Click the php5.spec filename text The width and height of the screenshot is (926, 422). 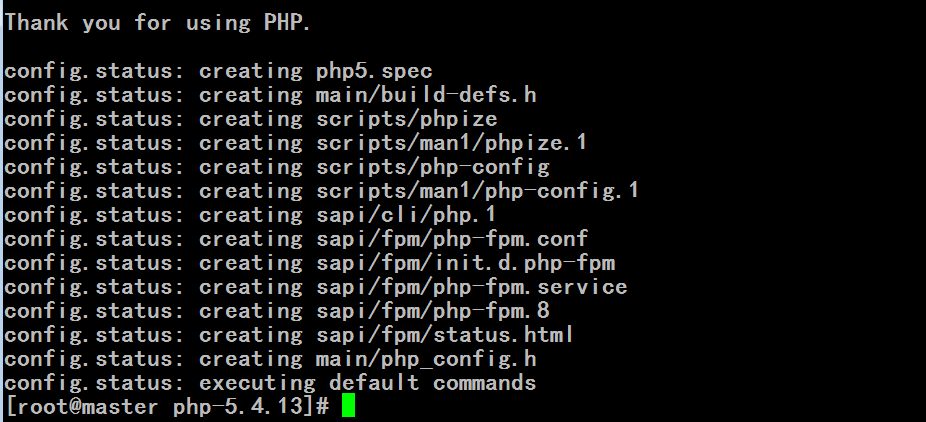pyautogui.click(x=367, y=71)
